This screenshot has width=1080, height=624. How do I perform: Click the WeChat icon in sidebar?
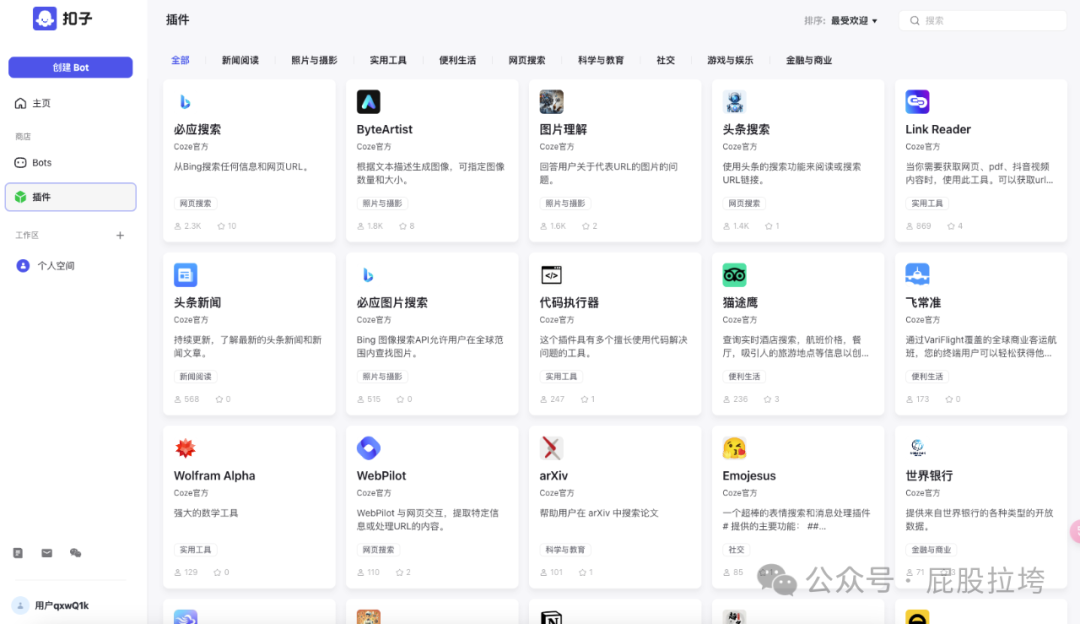(76, 553)
